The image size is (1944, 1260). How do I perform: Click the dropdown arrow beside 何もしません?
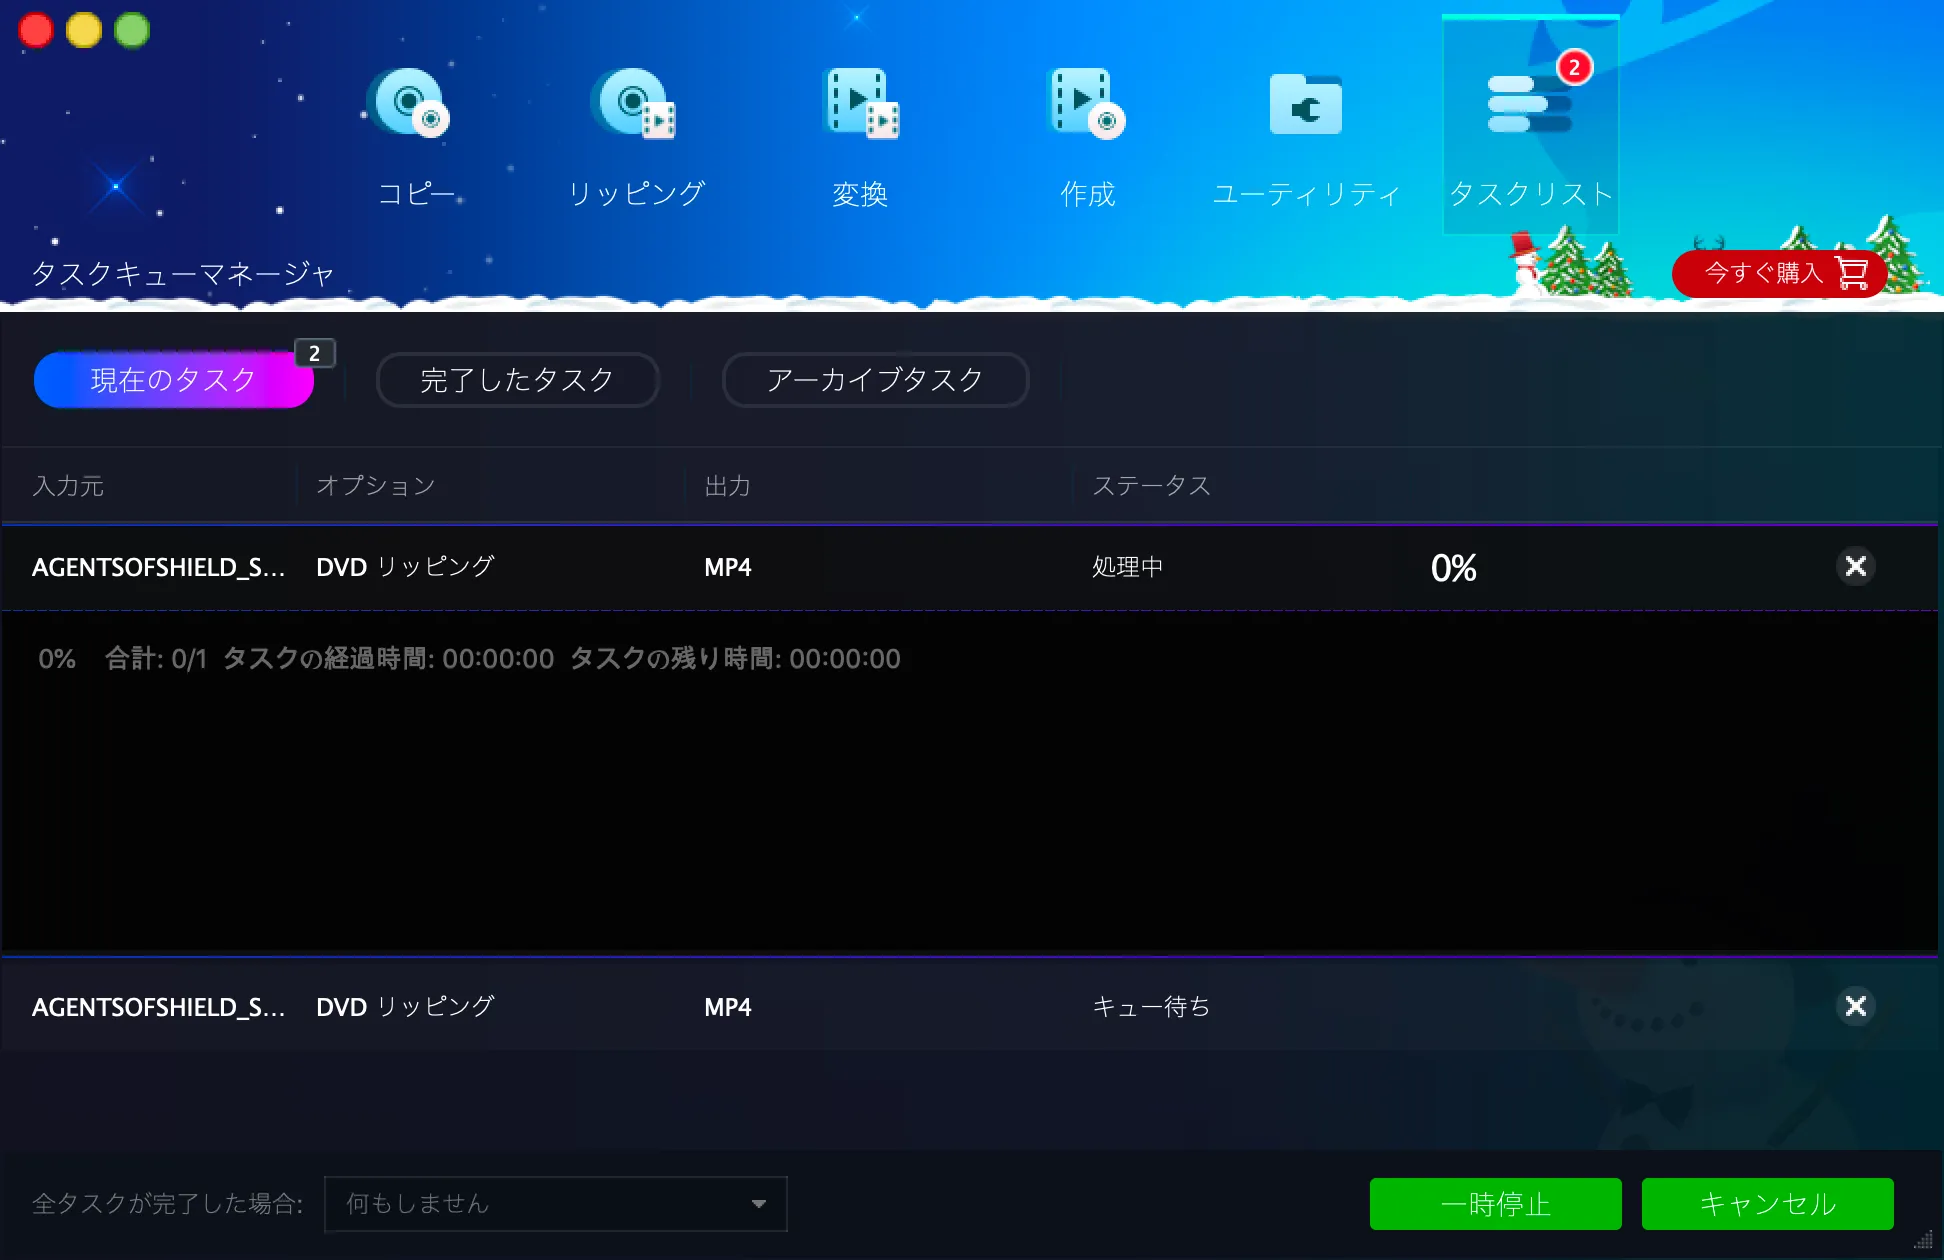759,1204
